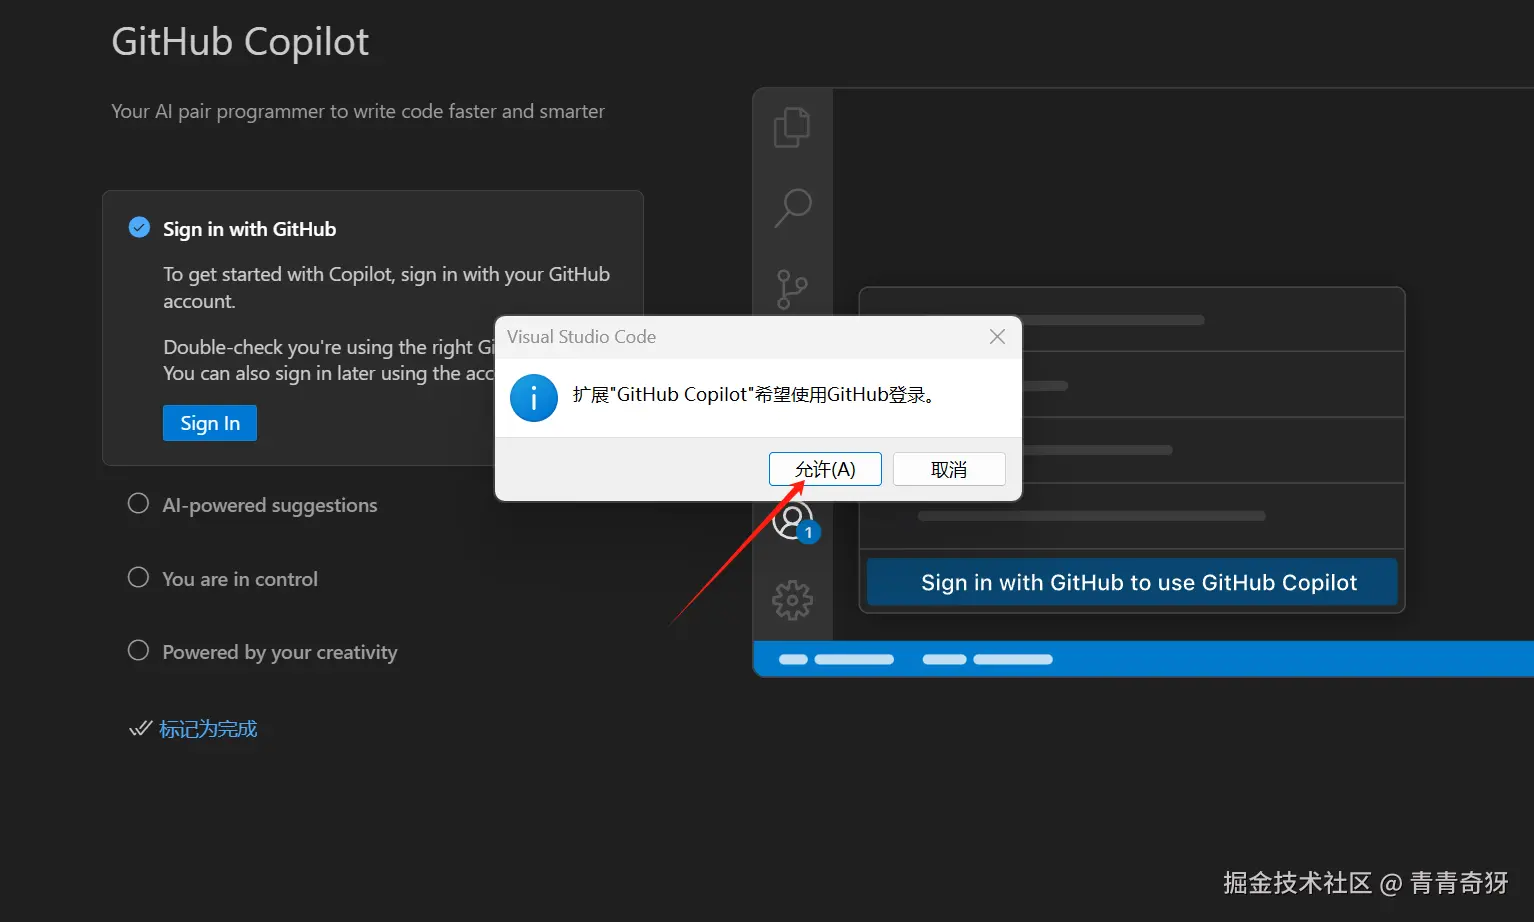1534x922 pixels.
Task: Click the Manage gear icon in sidebar
Action: point(792,600)
